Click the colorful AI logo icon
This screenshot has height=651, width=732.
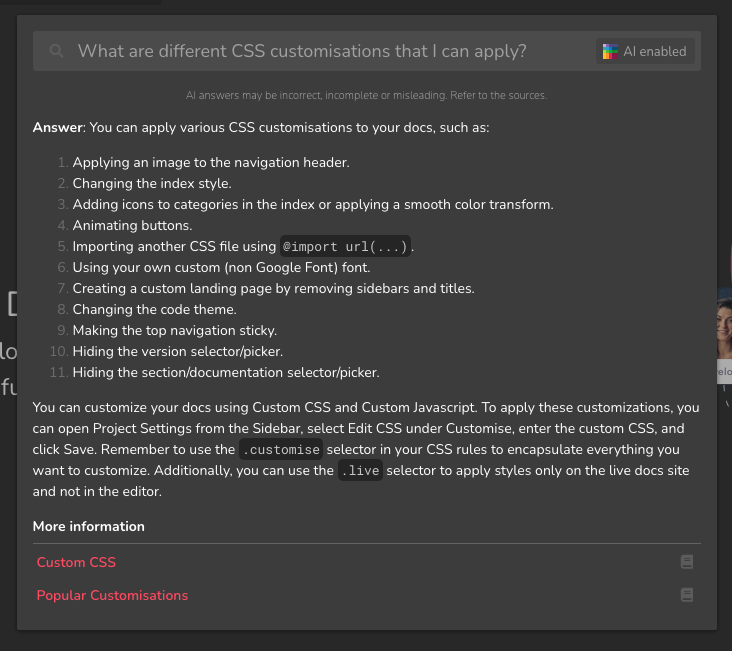(x=610, y=52)
